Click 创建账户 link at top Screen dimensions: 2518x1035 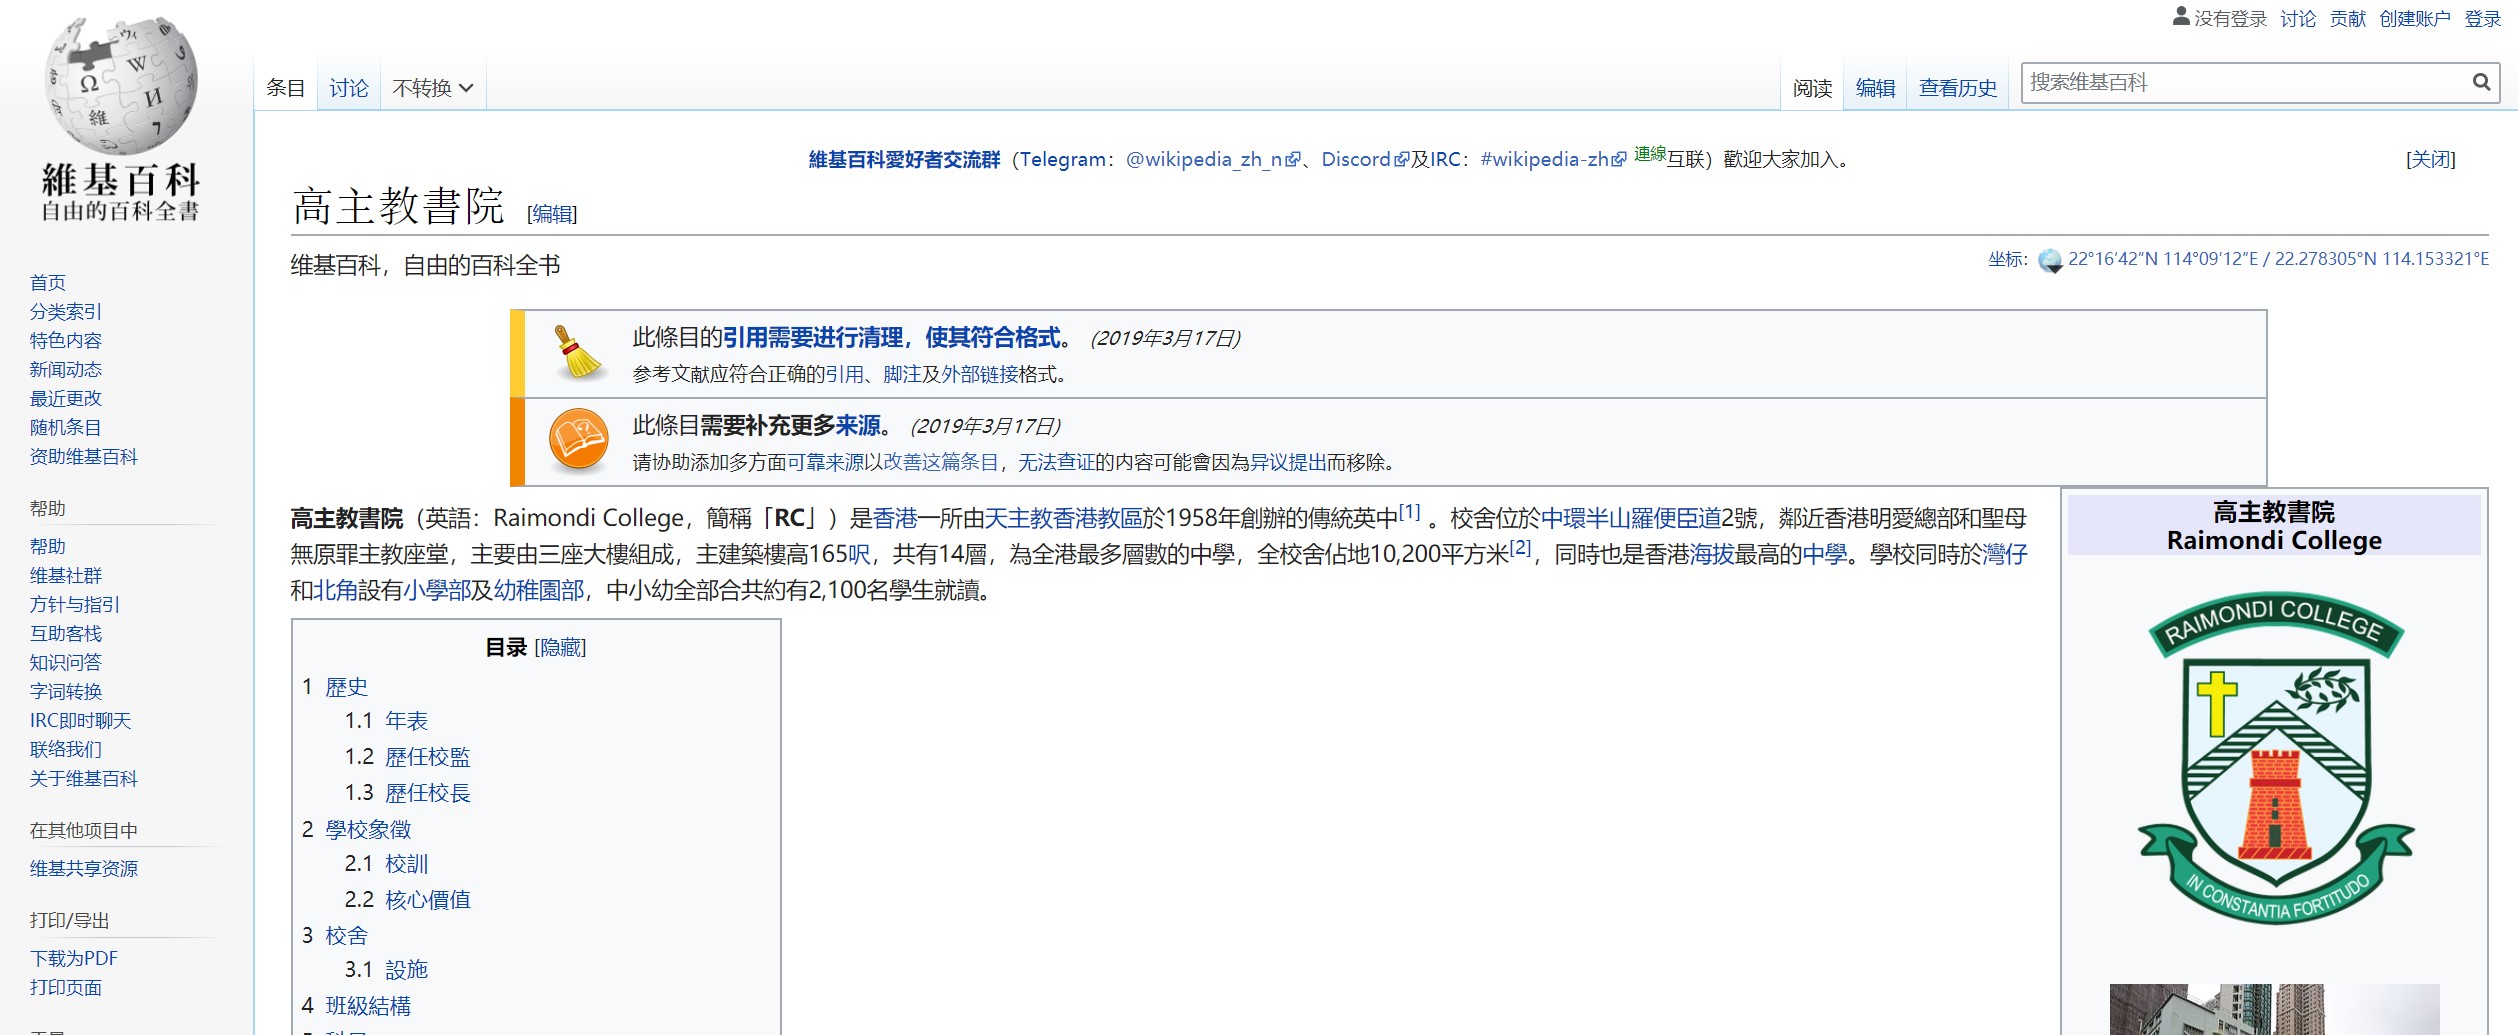2415,18
